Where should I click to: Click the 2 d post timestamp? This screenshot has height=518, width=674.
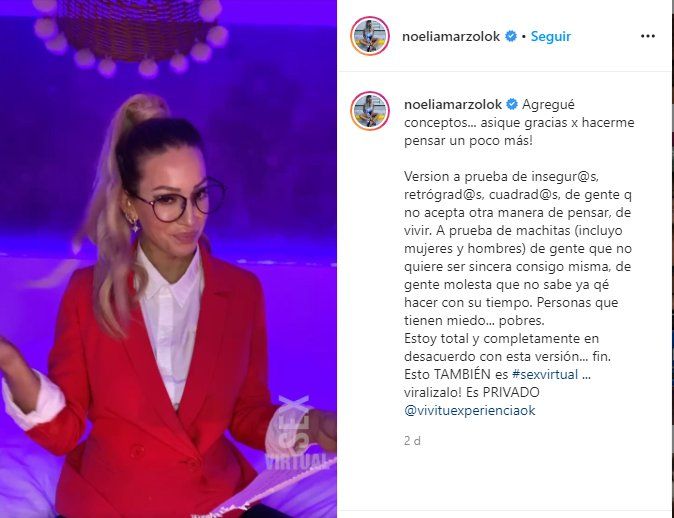(412, 441)
